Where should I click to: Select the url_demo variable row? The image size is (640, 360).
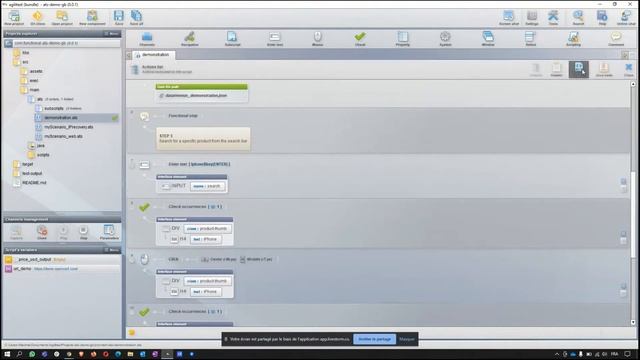62,269
